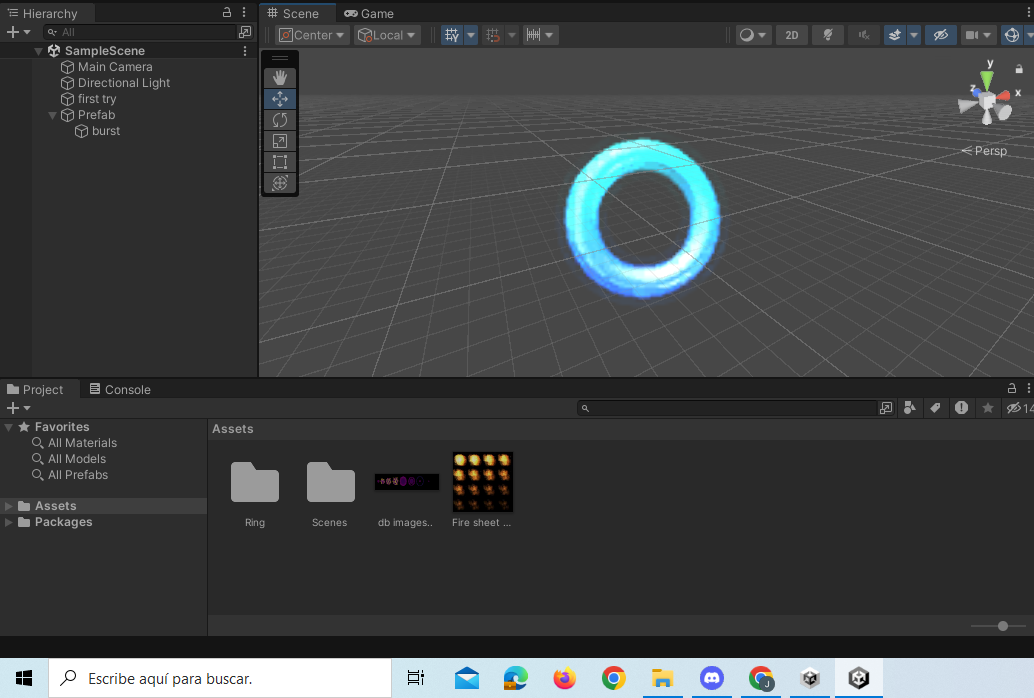This screenshot has height=698, width=1034.
Task: Select the Hand tool
Action: point(280,77)
